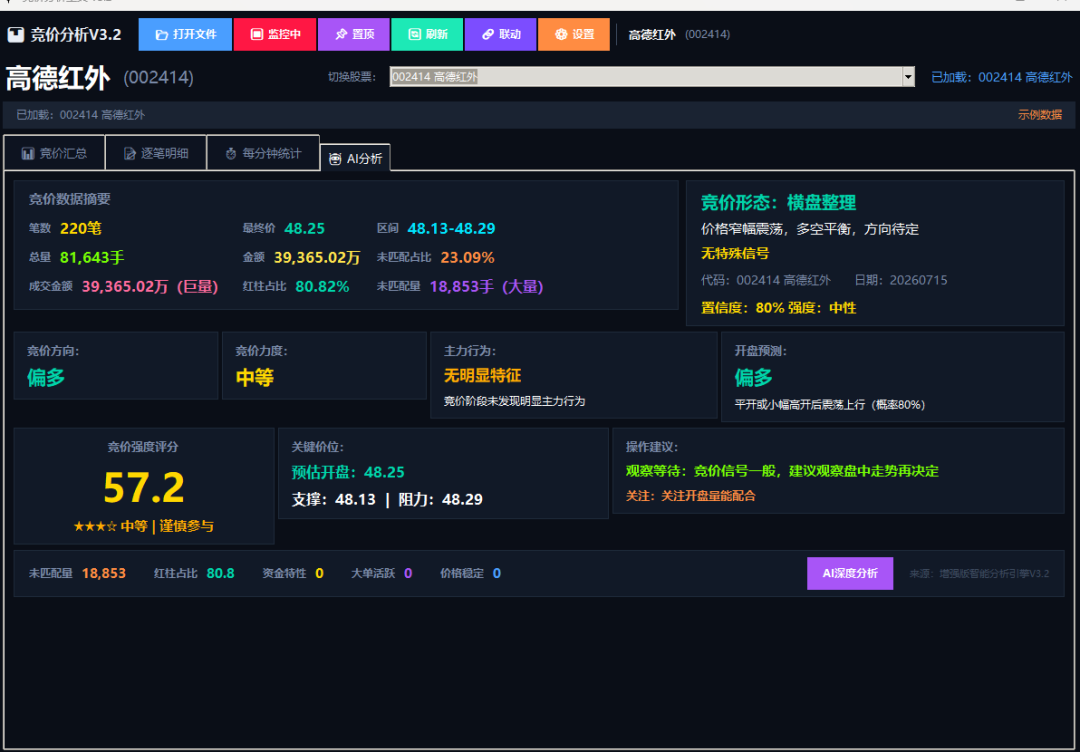1080x752 pixels.
Task: Click the 57.2 auction strength score
Action: (x=144, y=487)
